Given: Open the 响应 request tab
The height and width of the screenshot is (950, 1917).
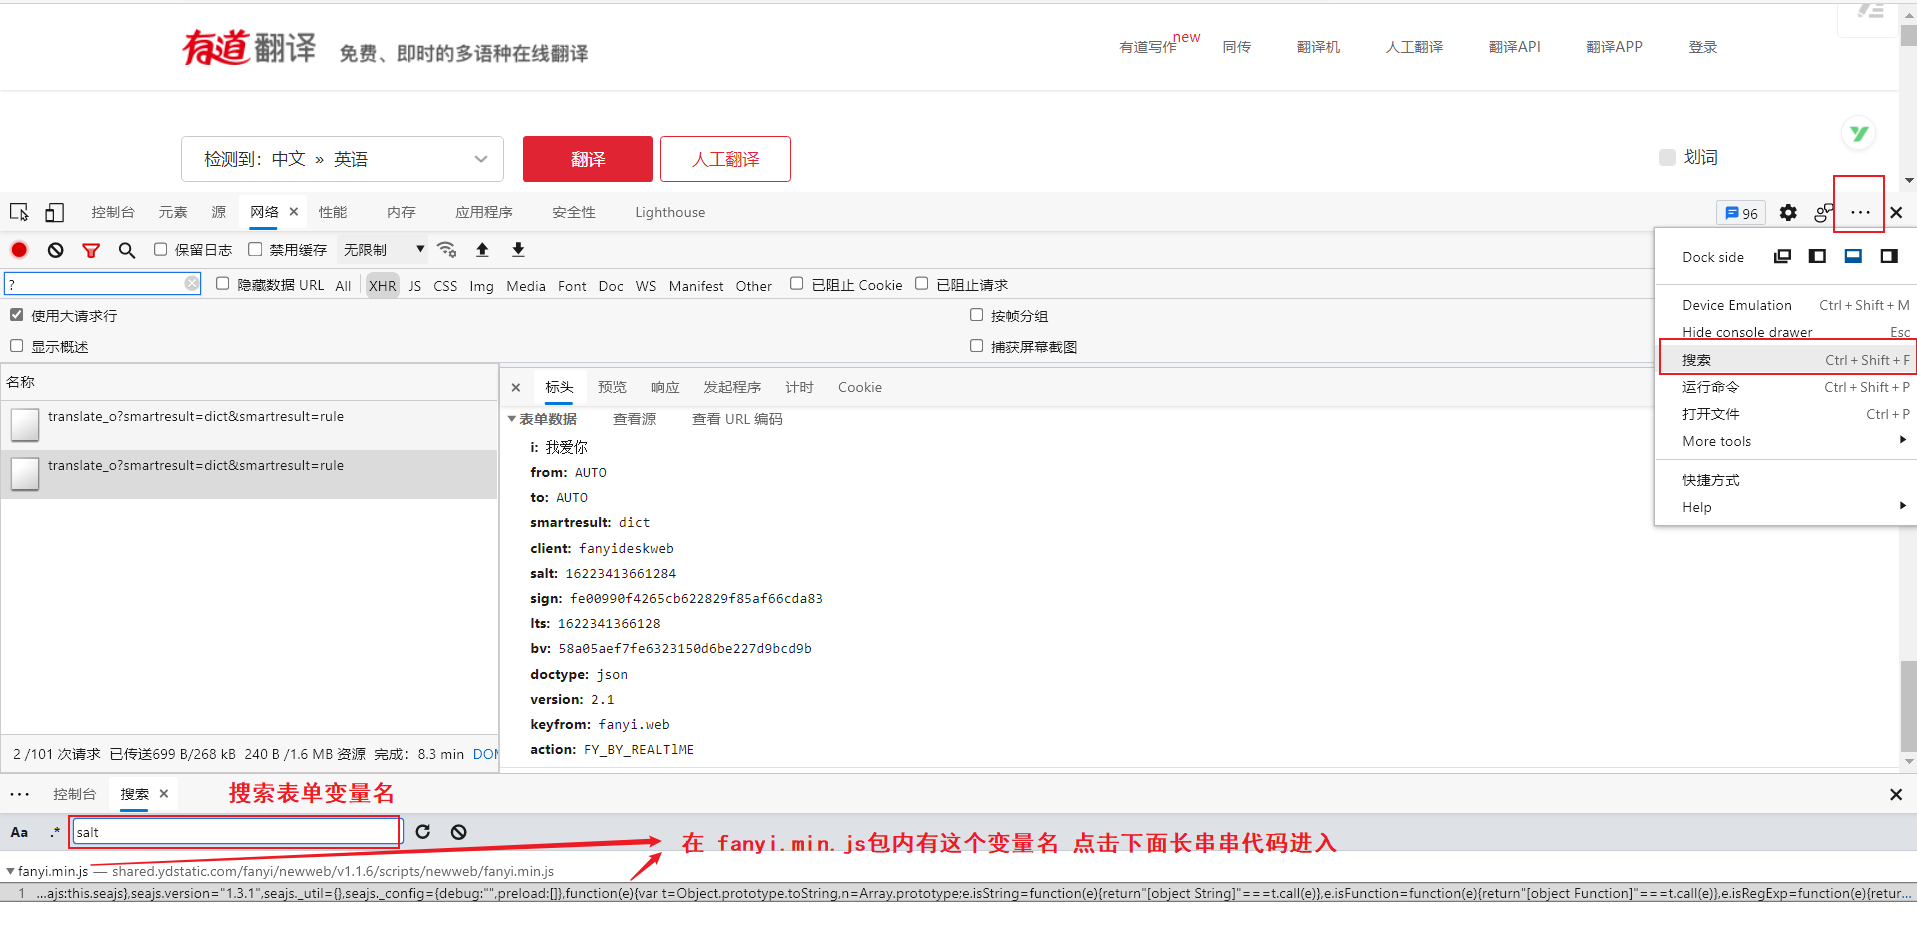Looking at the screenshot, I should (665, 388).
